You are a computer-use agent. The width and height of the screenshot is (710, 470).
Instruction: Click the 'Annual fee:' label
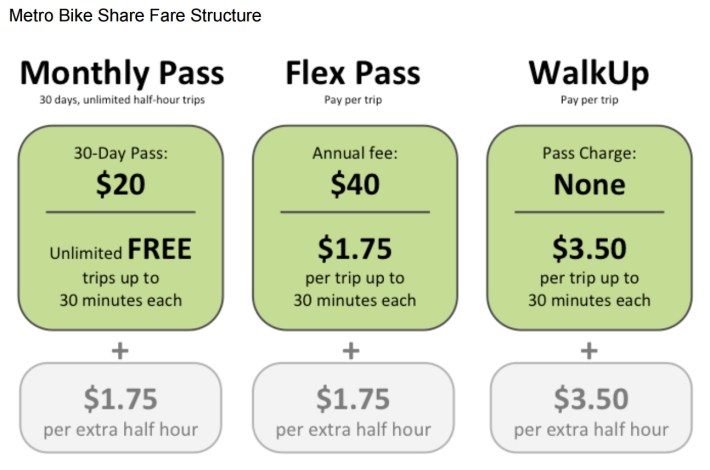coord(355,153)
